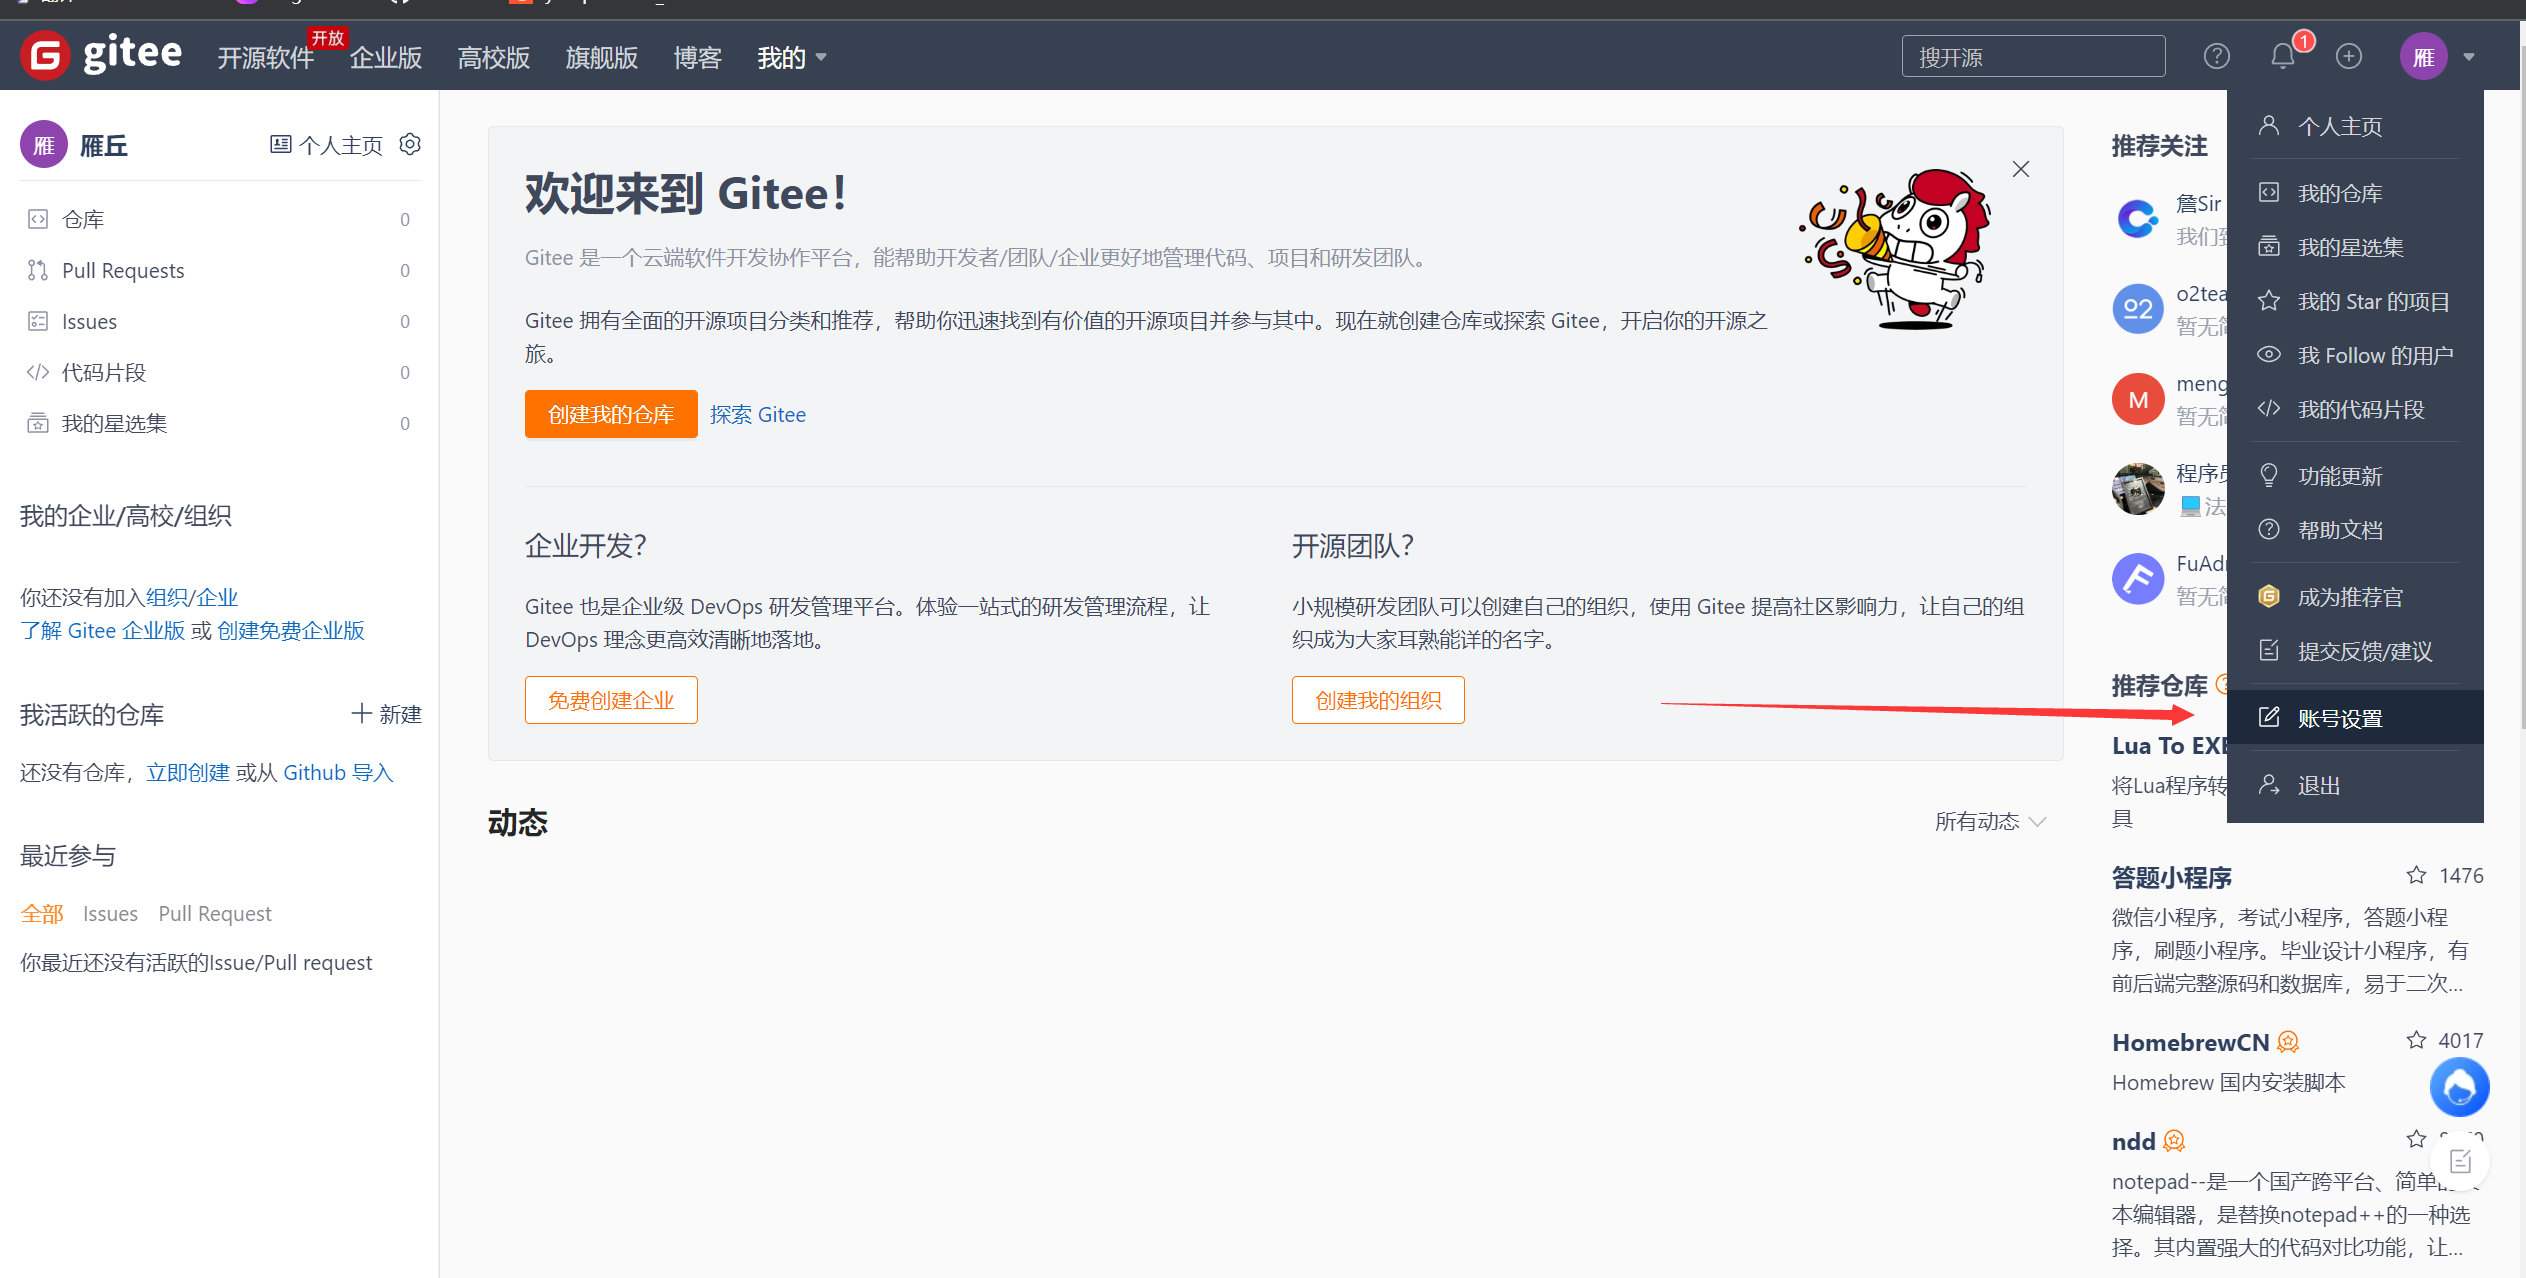Select 账号设置 in the user menu
Viewport: 2526px width, 1278px height.
coord(2355,718)
